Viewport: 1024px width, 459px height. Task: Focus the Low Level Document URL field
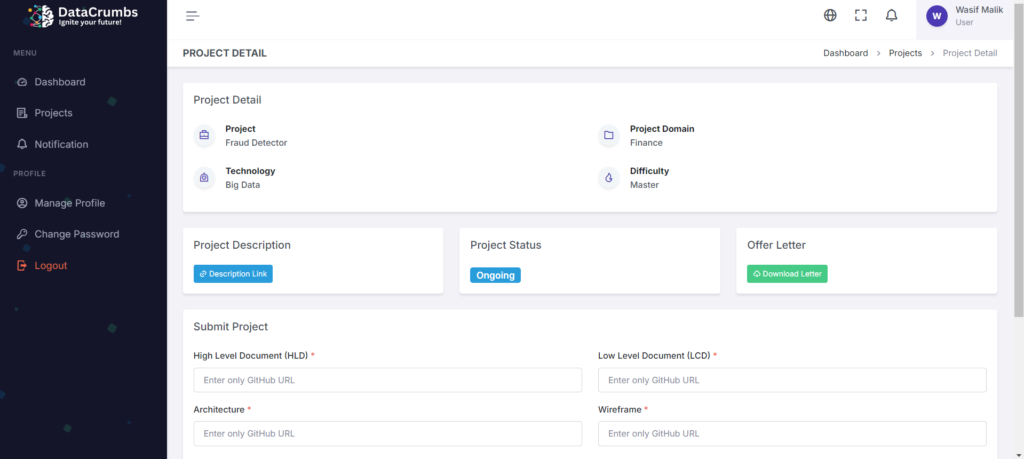pos(792,380)
